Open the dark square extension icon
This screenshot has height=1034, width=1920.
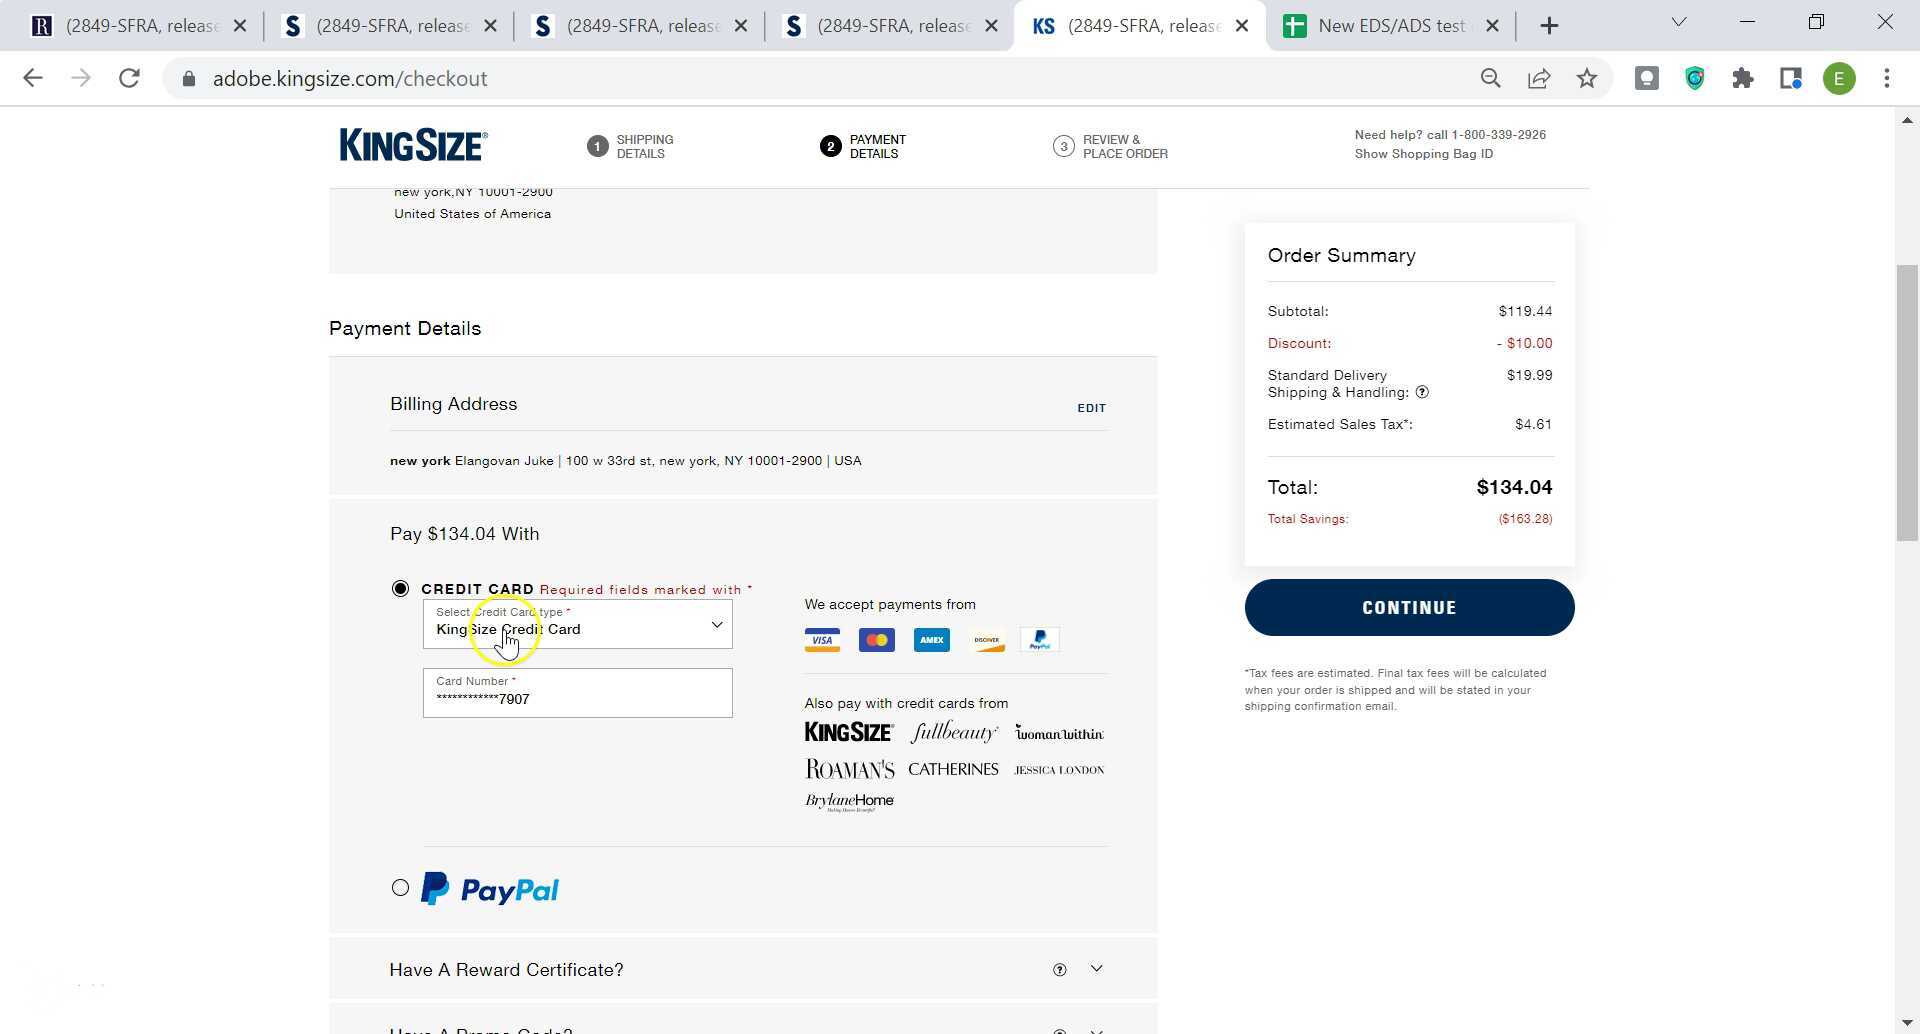point(1646,78)
